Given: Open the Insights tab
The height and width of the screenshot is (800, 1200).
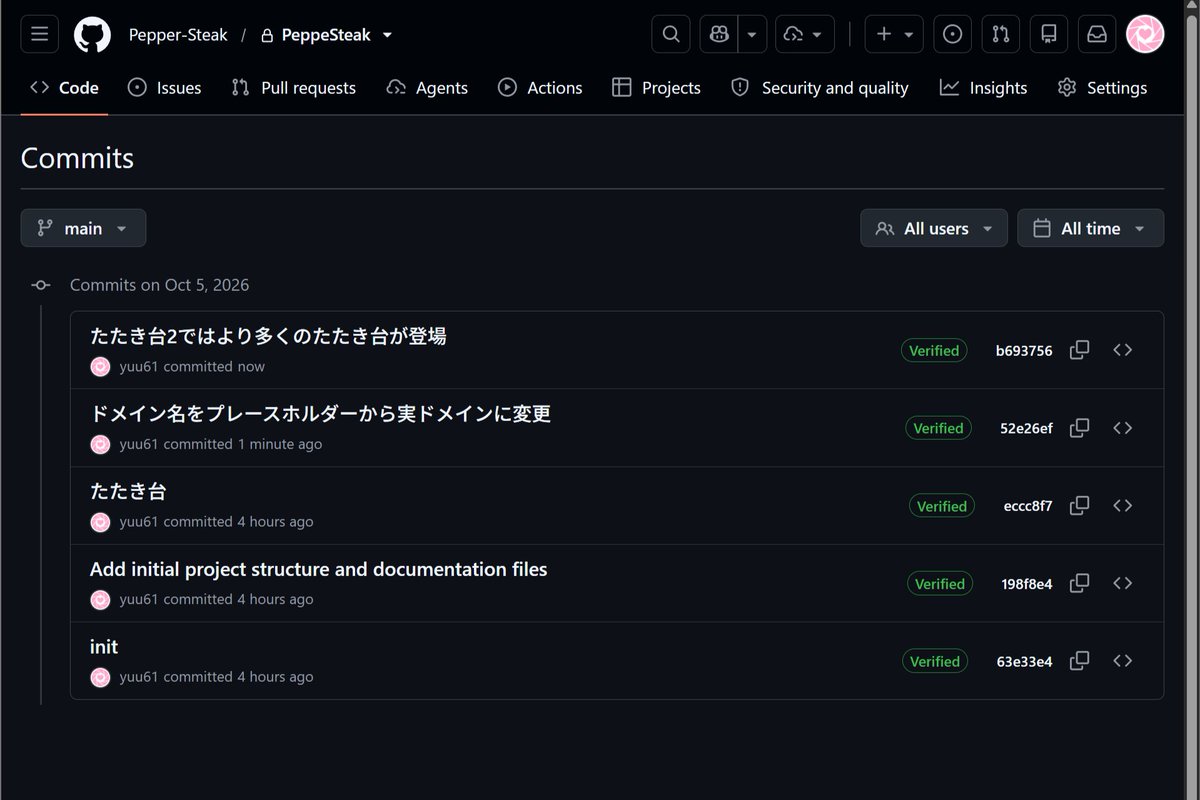Looking at the screenshot, I should click(x=984, y=88).
